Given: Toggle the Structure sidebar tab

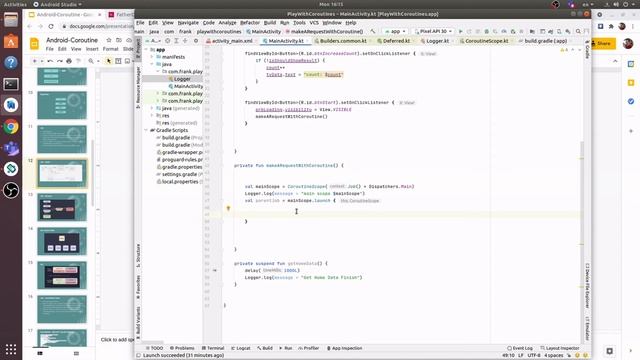Looking at the screenshot, I should click(138, 256).
